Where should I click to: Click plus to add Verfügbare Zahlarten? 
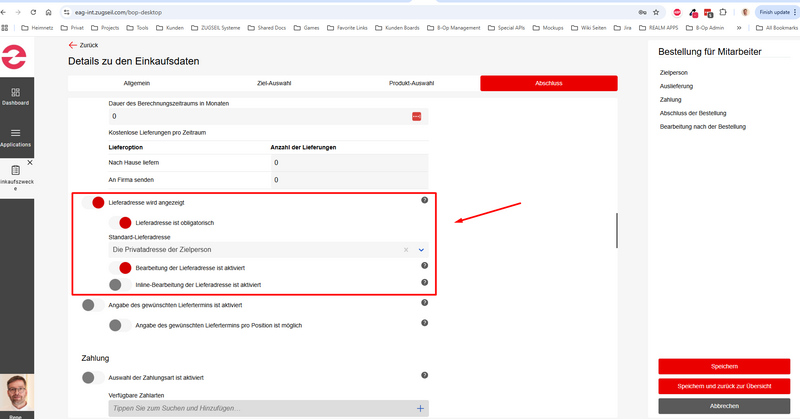click(x=420, y=408)
